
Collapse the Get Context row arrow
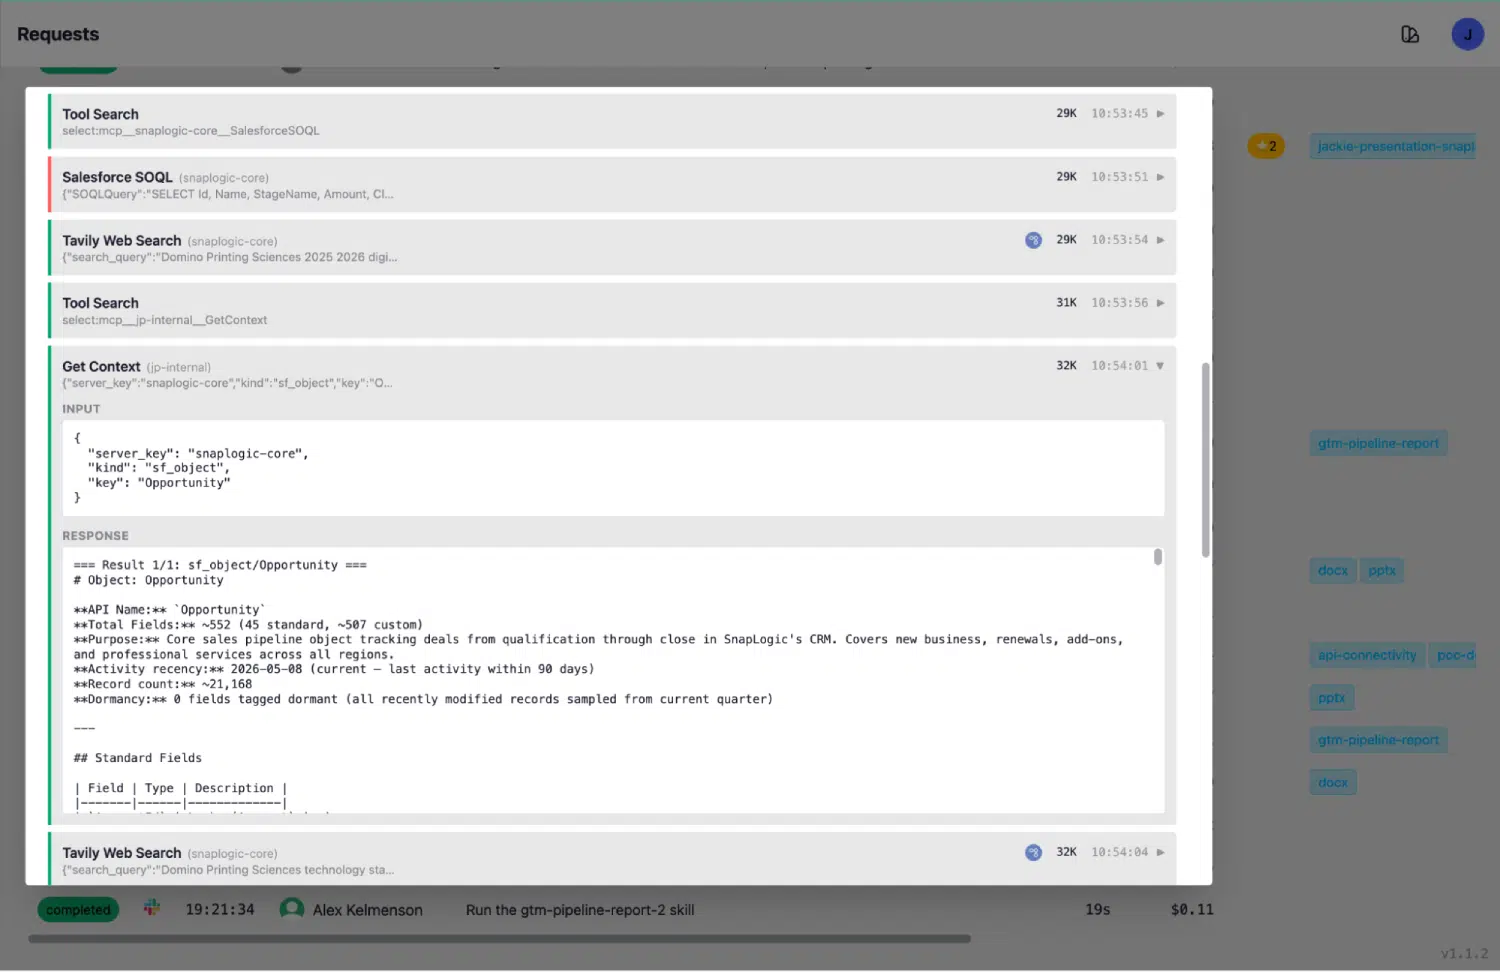(1160, 366)
